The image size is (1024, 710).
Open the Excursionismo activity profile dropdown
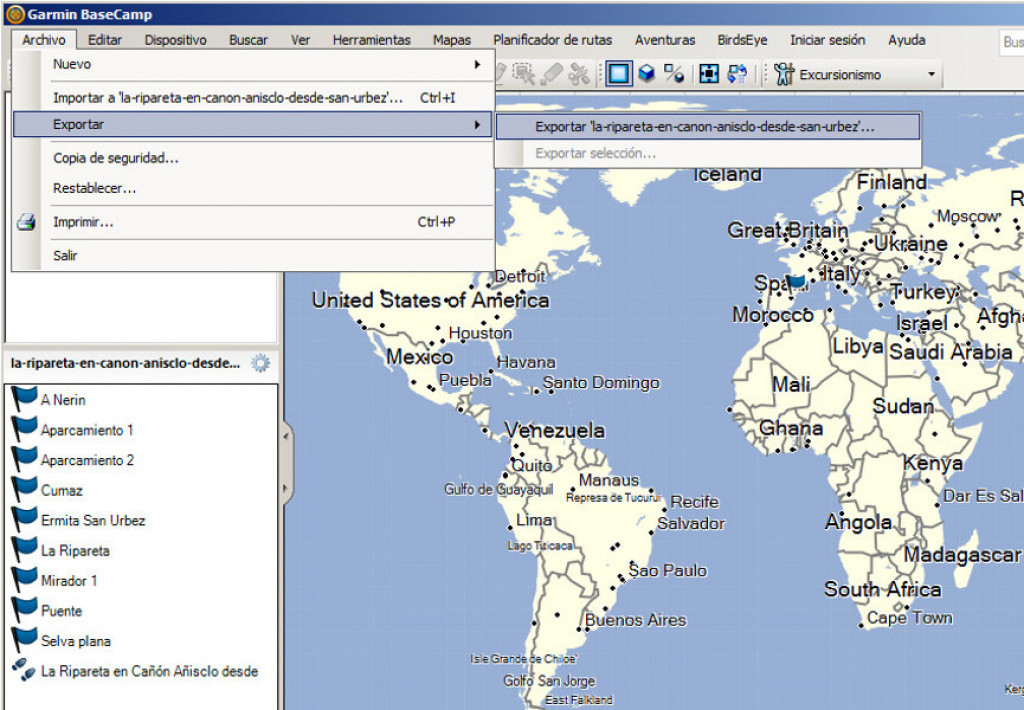coord(931,74)
